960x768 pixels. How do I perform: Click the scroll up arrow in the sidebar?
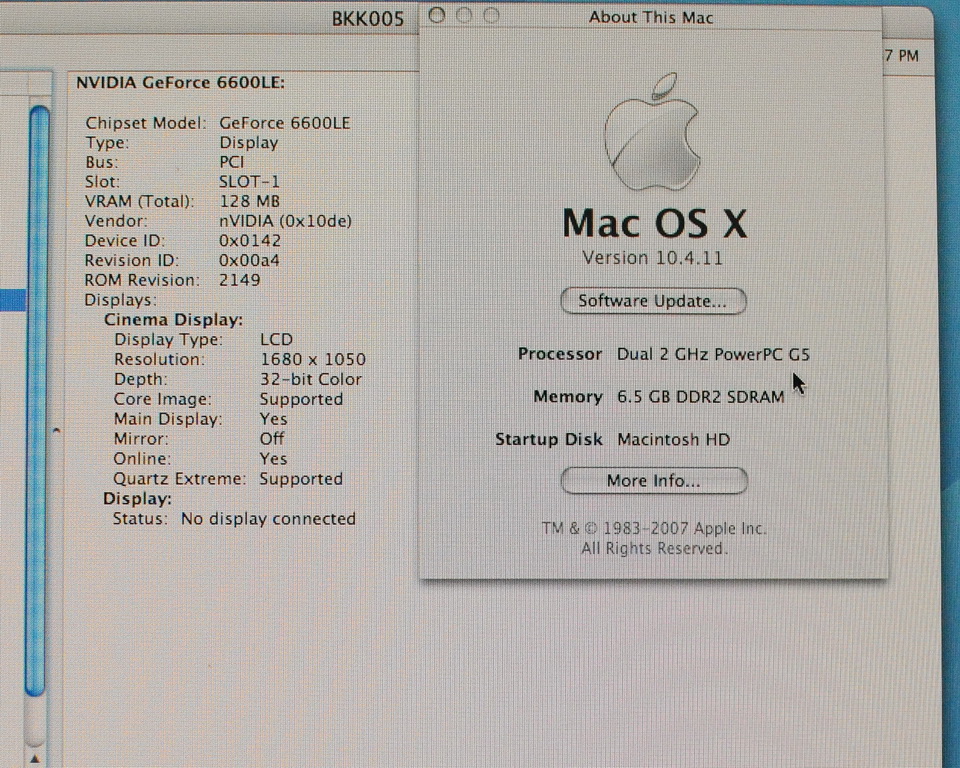pos(35,759)
